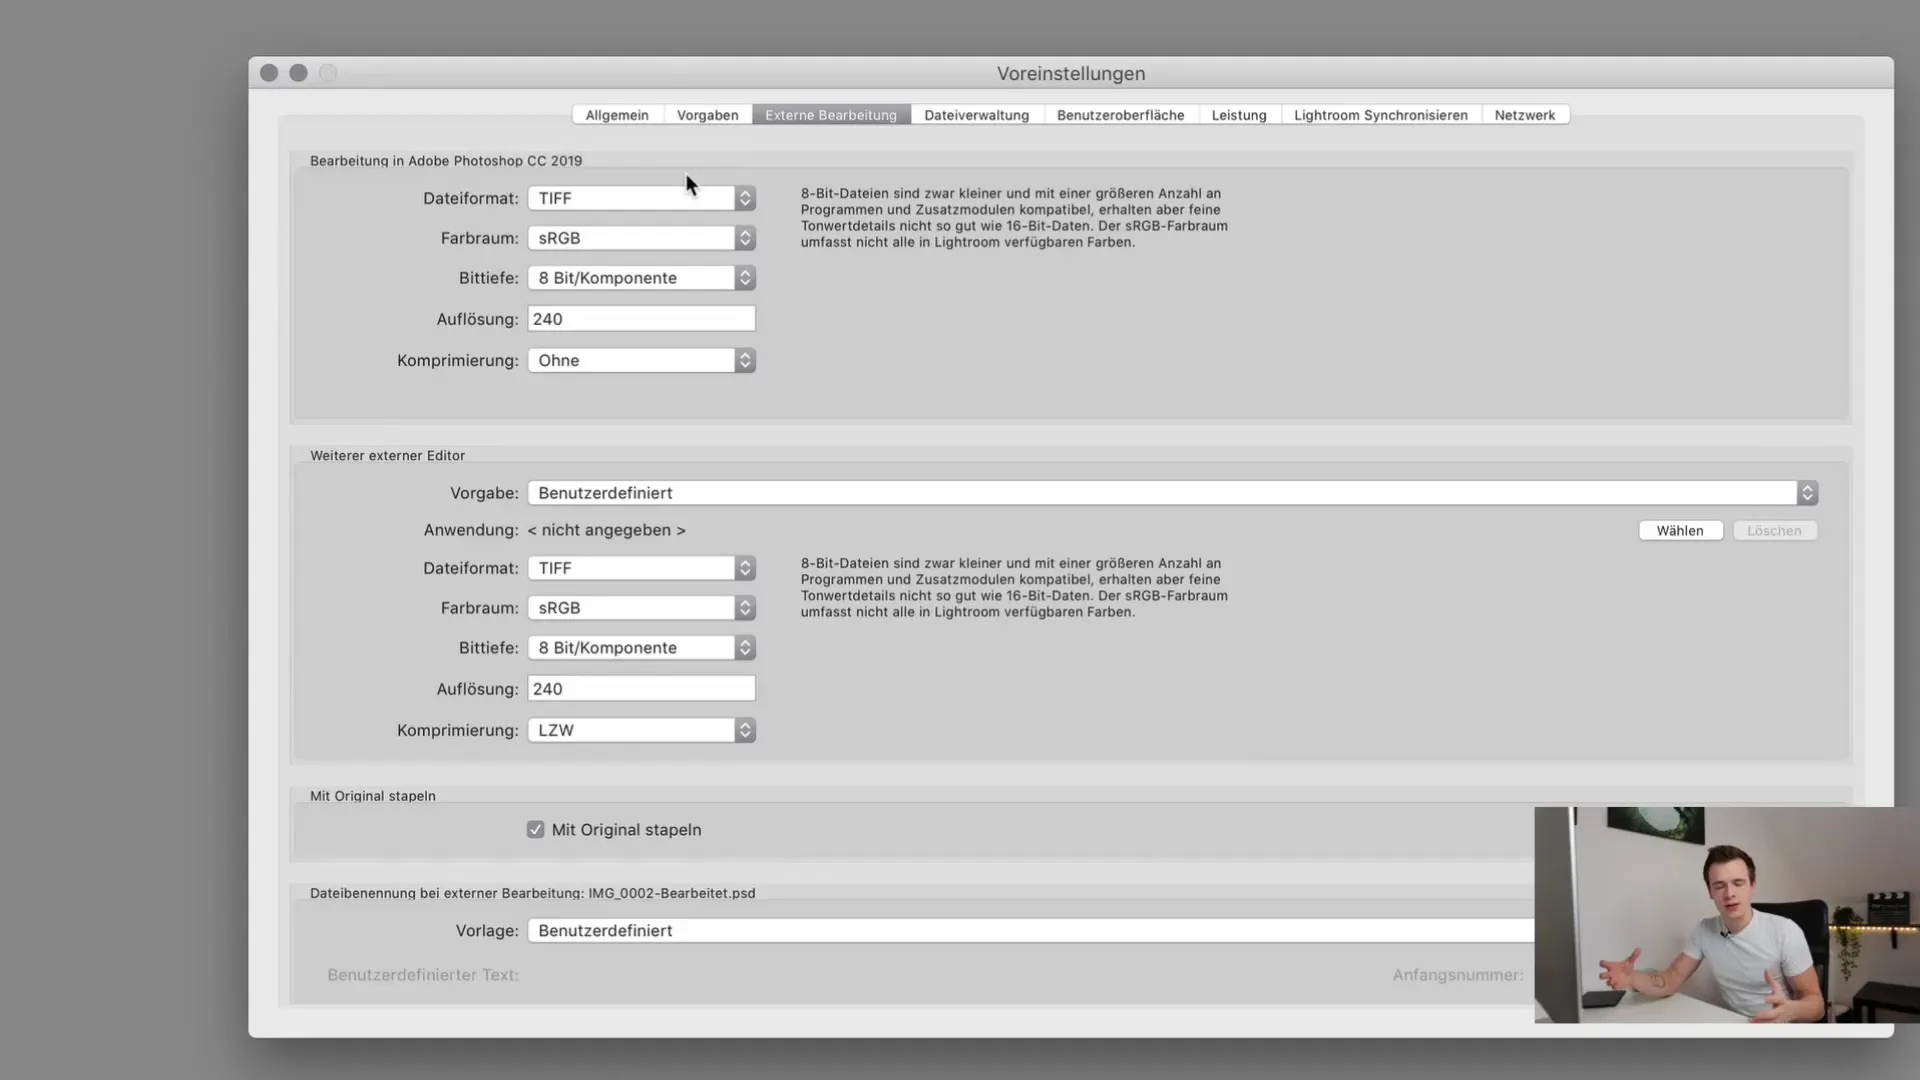
Task: Select the Externe Bearbeitung tab
Action: click(x=831, y=115)
